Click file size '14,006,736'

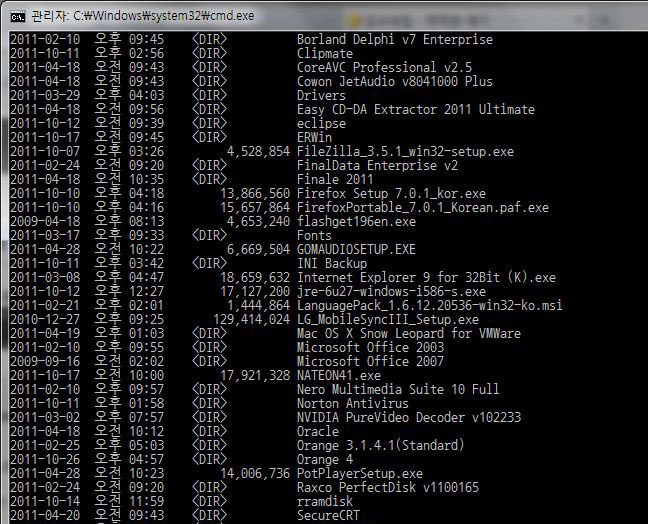pyautogui.click(x=255, y=474)
